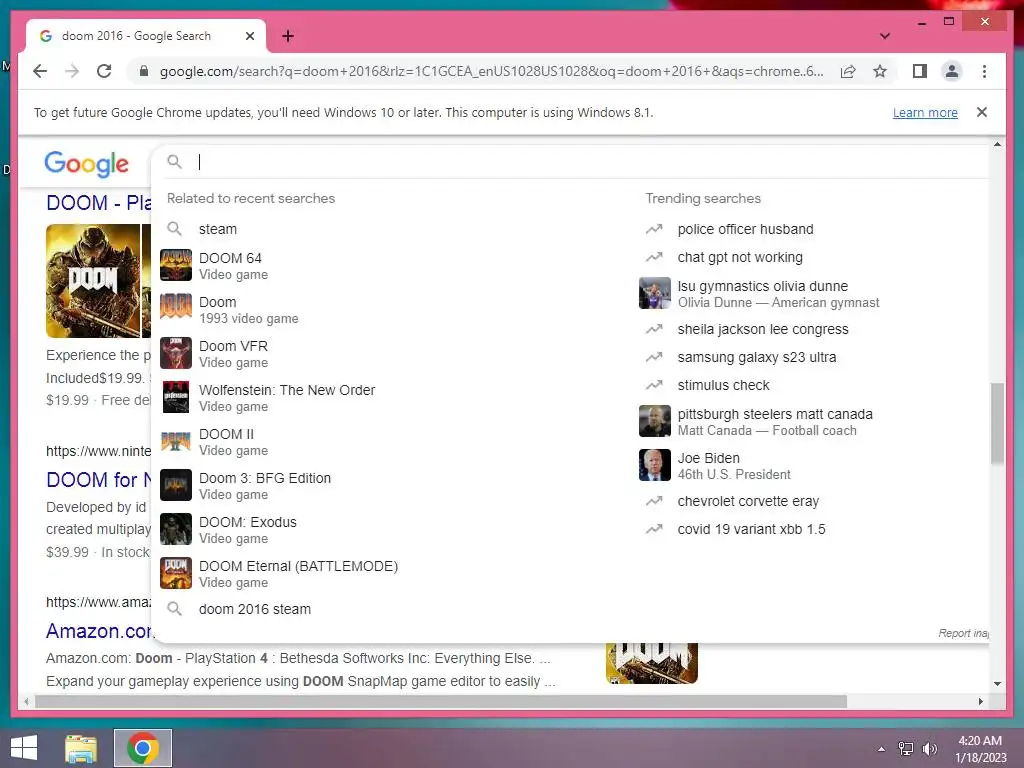Open the taskbar clock showing 4:20 AM
This screenshot has height=768, width=1024.
point(980,749)
